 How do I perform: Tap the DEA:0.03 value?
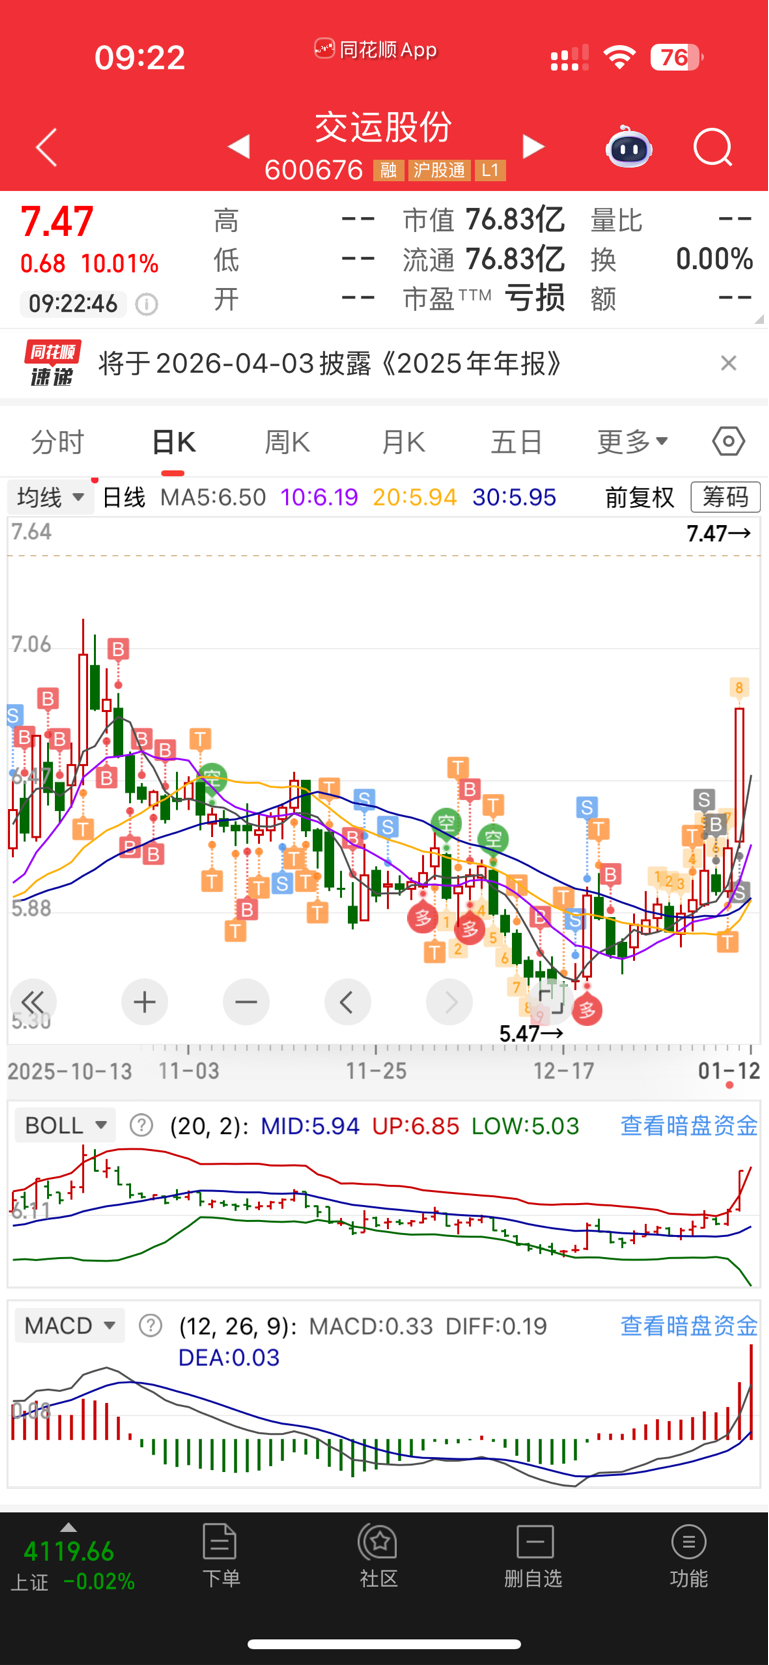229,1358
